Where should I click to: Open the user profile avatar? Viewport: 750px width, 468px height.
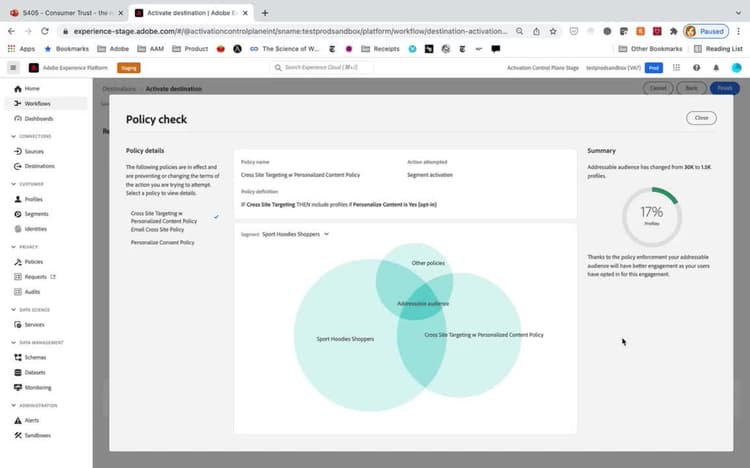pos(737,68)
